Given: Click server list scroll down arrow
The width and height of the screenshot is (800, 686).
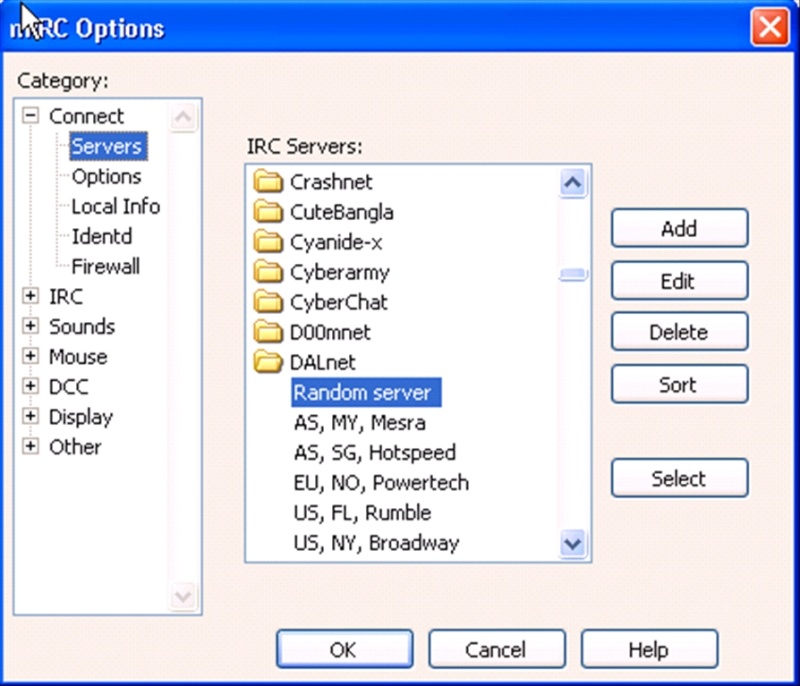Looking at the screenshot, I should click(x=572, y=543).
